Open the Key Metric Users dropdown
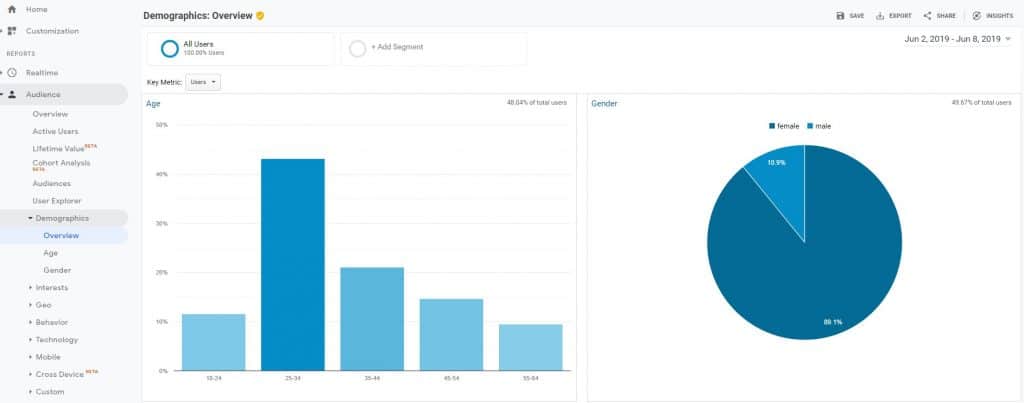1024x403 pixels. tap(203, 82)
